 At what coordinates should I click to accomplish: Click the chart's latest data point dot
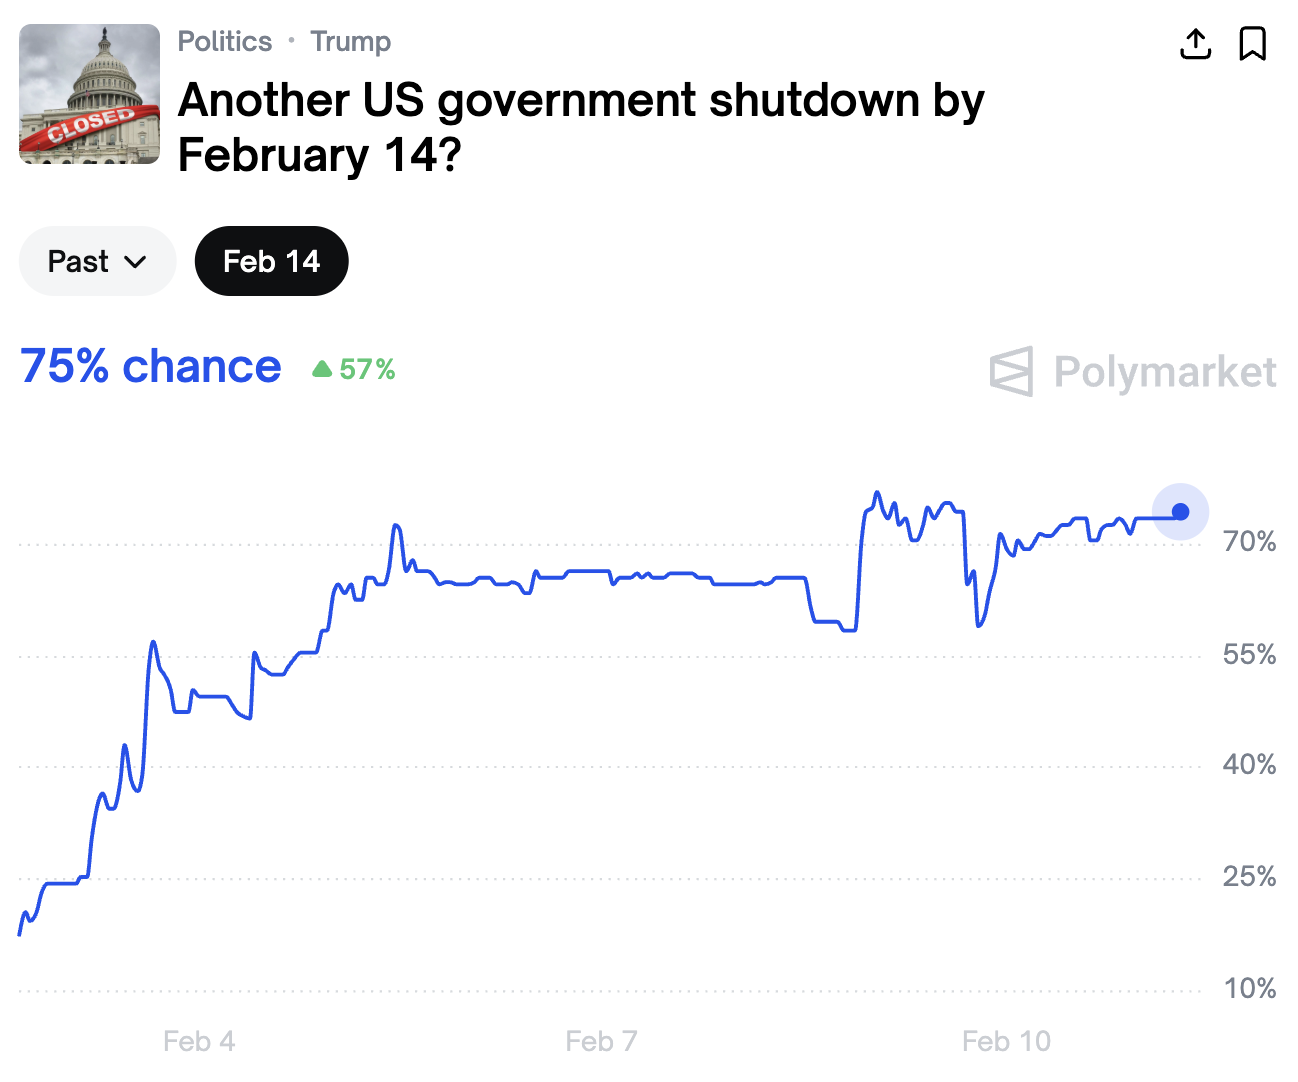click(1180, 512)
